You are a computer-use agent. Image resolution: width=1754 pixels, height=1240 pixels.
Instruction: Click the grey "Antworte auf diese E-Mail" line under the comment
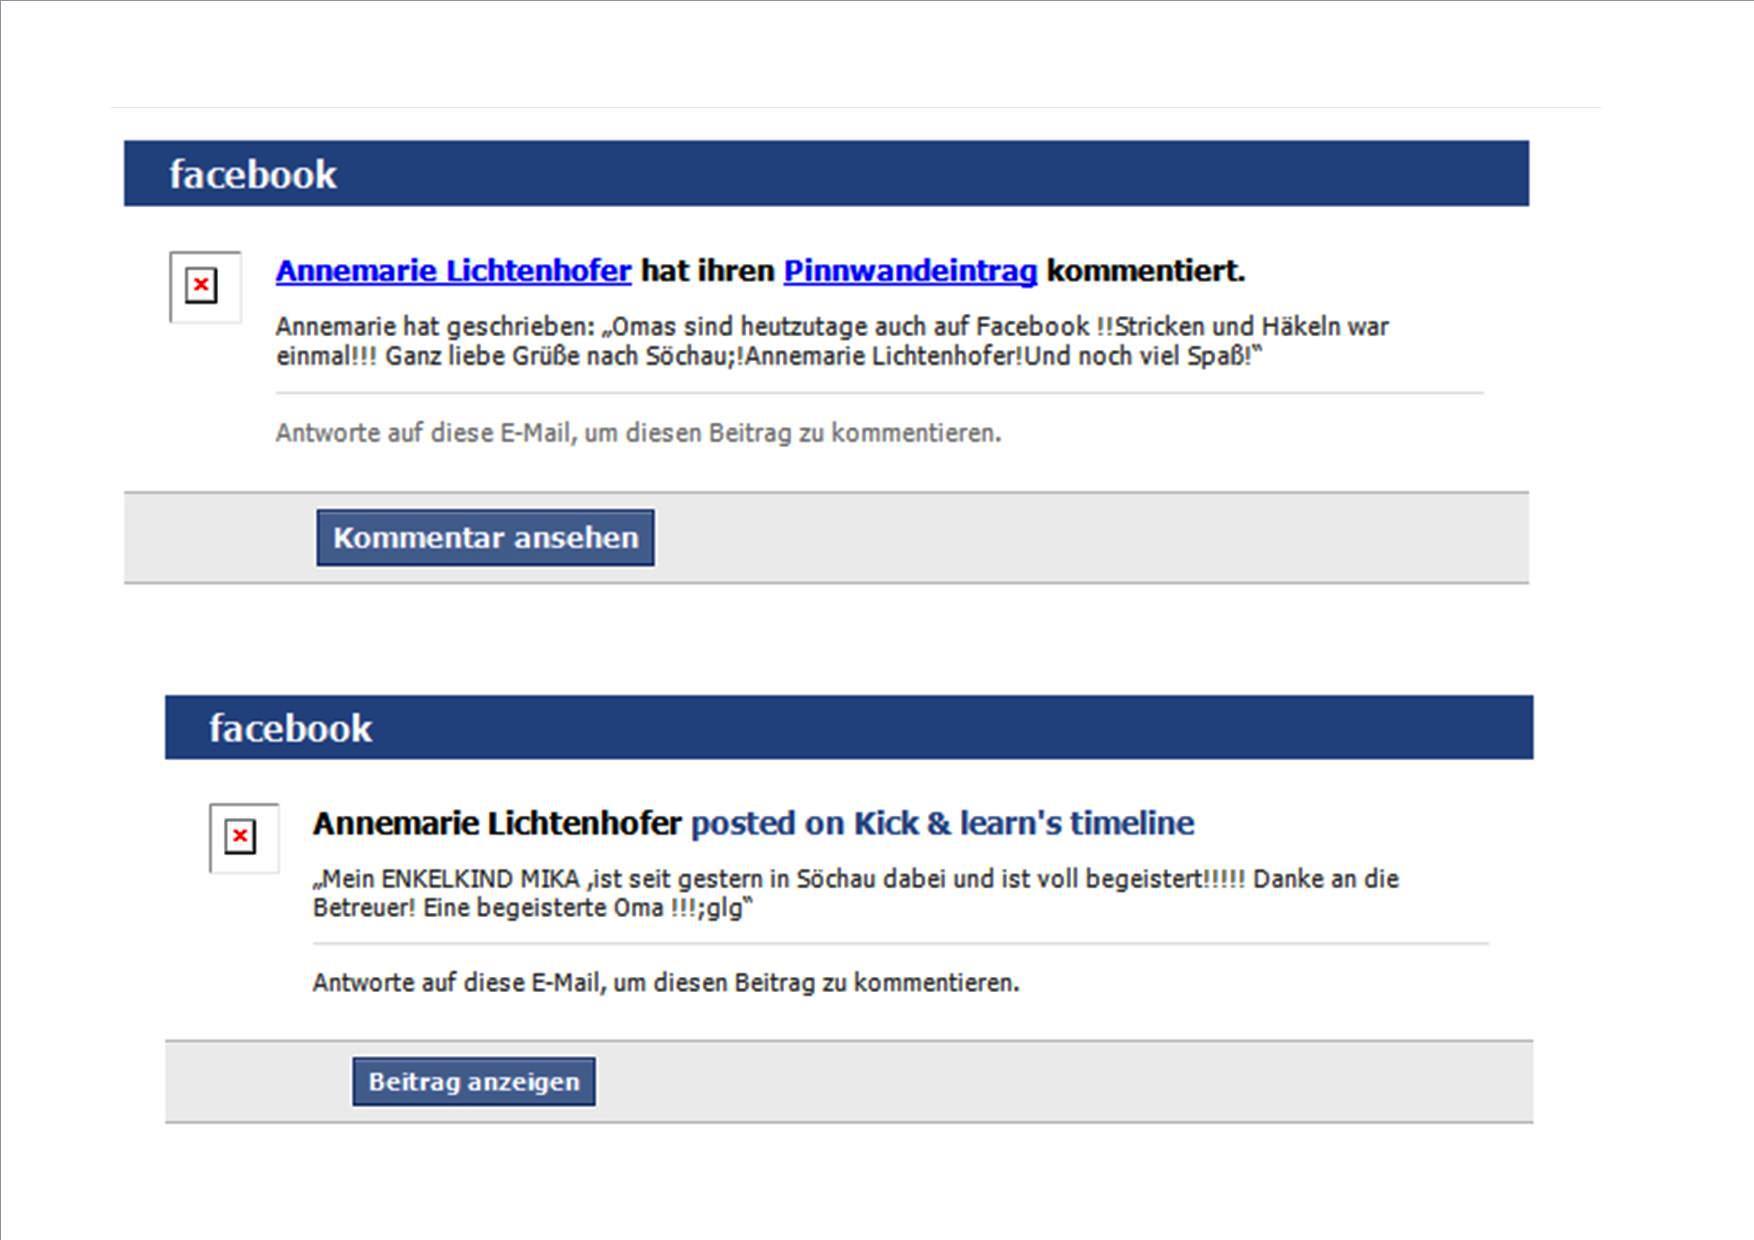(x=638, y=433)
